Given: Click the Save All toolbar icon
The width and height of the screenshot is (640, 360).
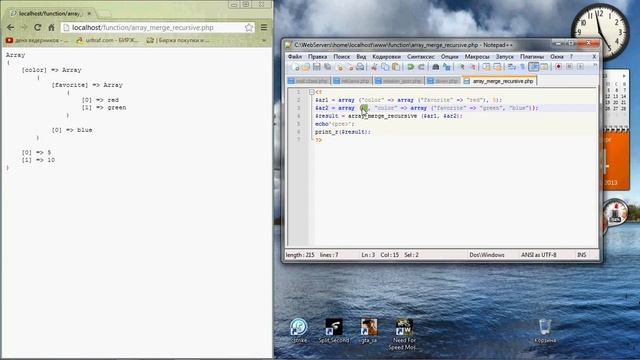Looking at the screenshot, I should [x=327, y=67].
